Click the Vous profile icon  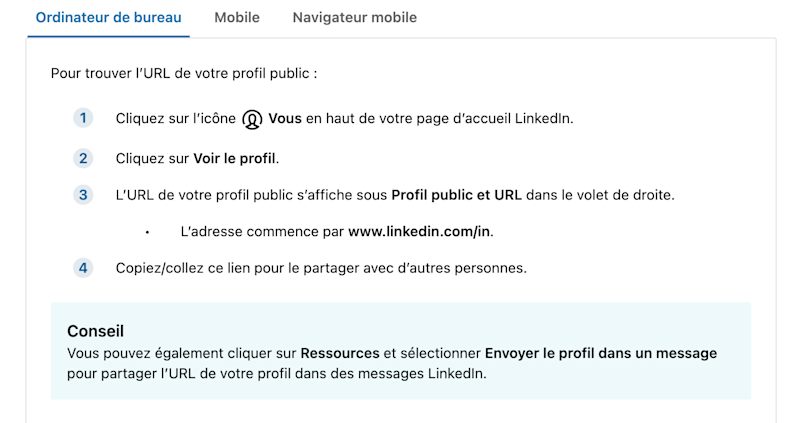click(x=252, y=119)
